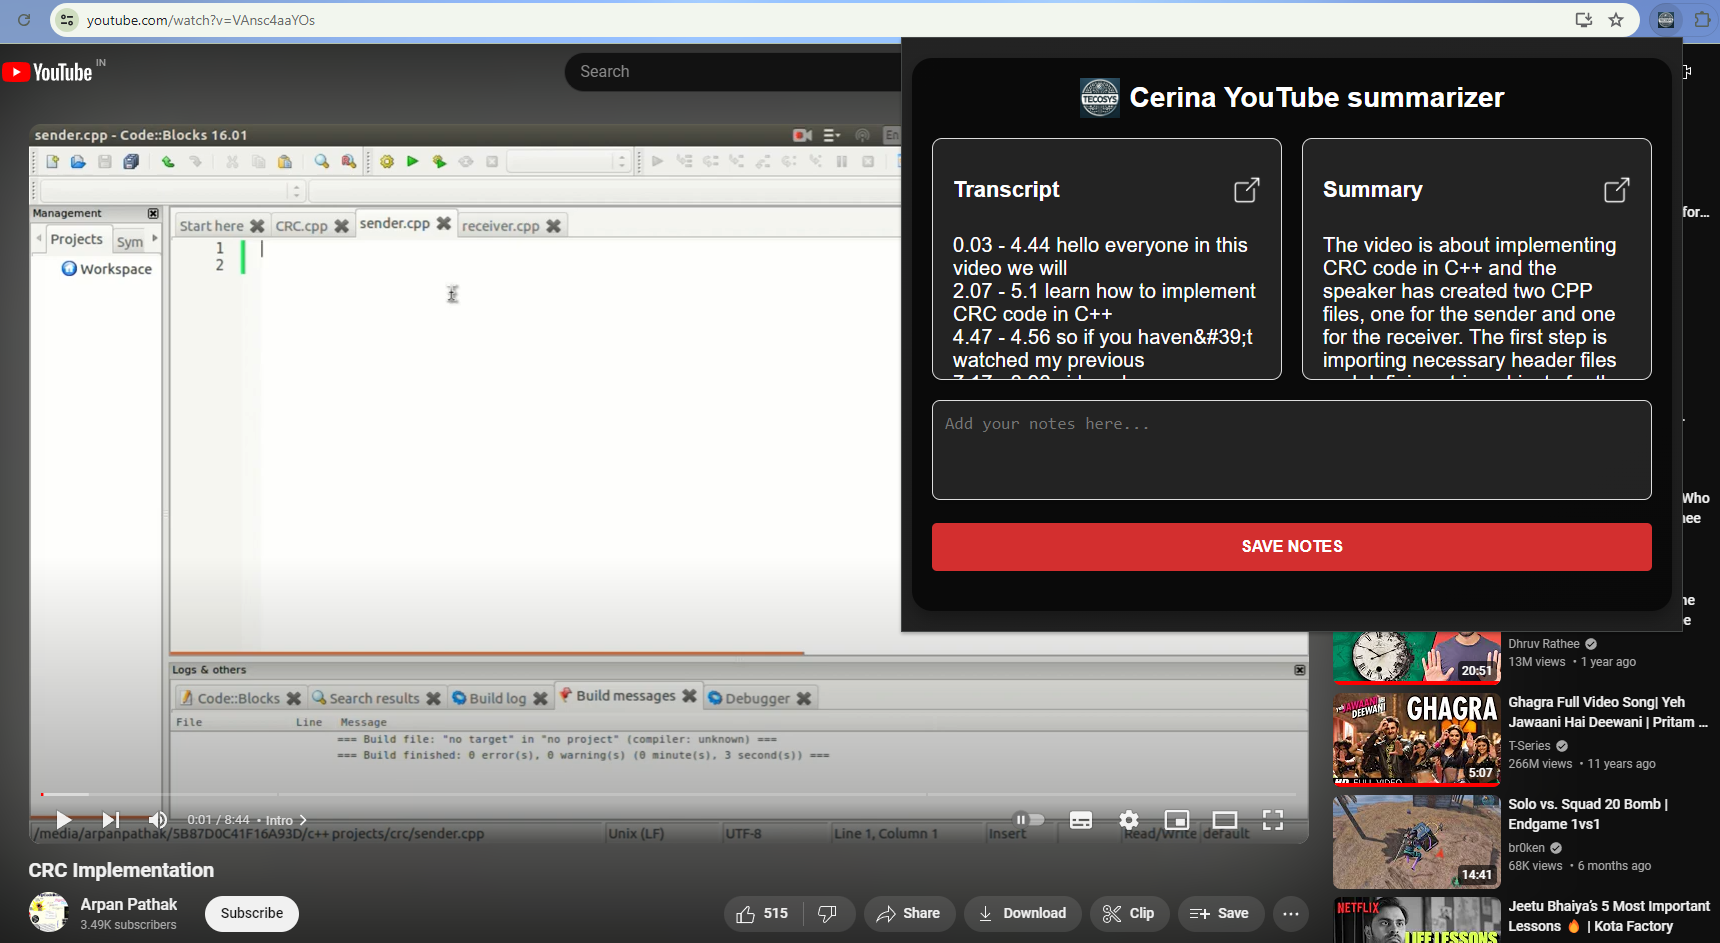Open Ghagra Full Video Song thumbnail
This screenshot has width=1720, height=943.
tap(1416, 739)
